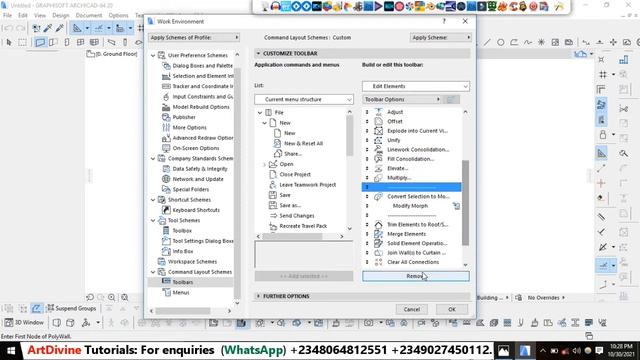Toggle Suspend Groups in ARCHICAD window

pyautogui.click(x=71, y=308)
